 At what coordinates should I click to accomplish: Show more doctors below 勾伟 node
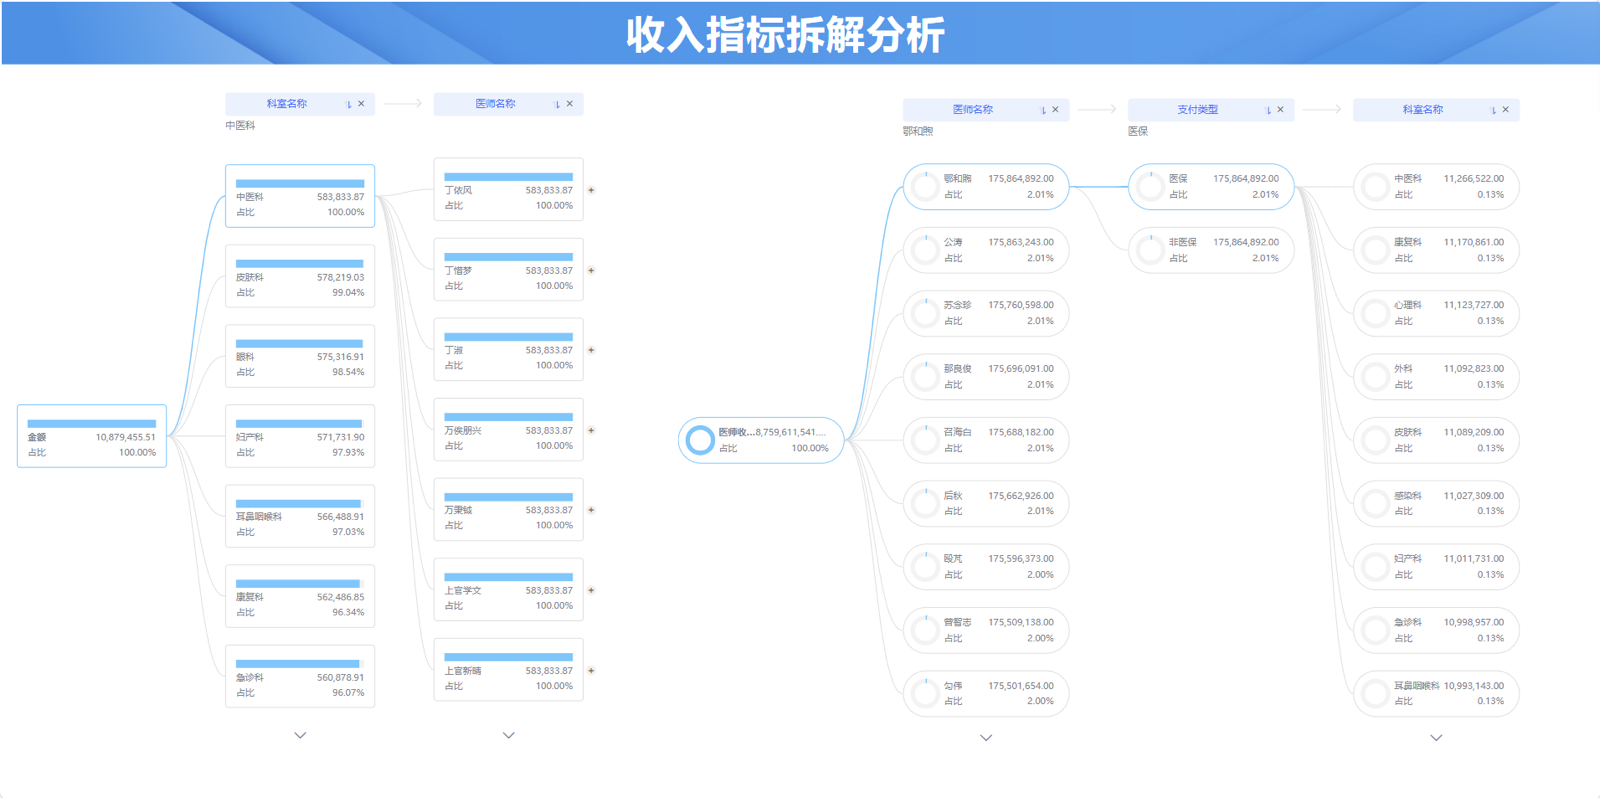(x=986, y=738)
